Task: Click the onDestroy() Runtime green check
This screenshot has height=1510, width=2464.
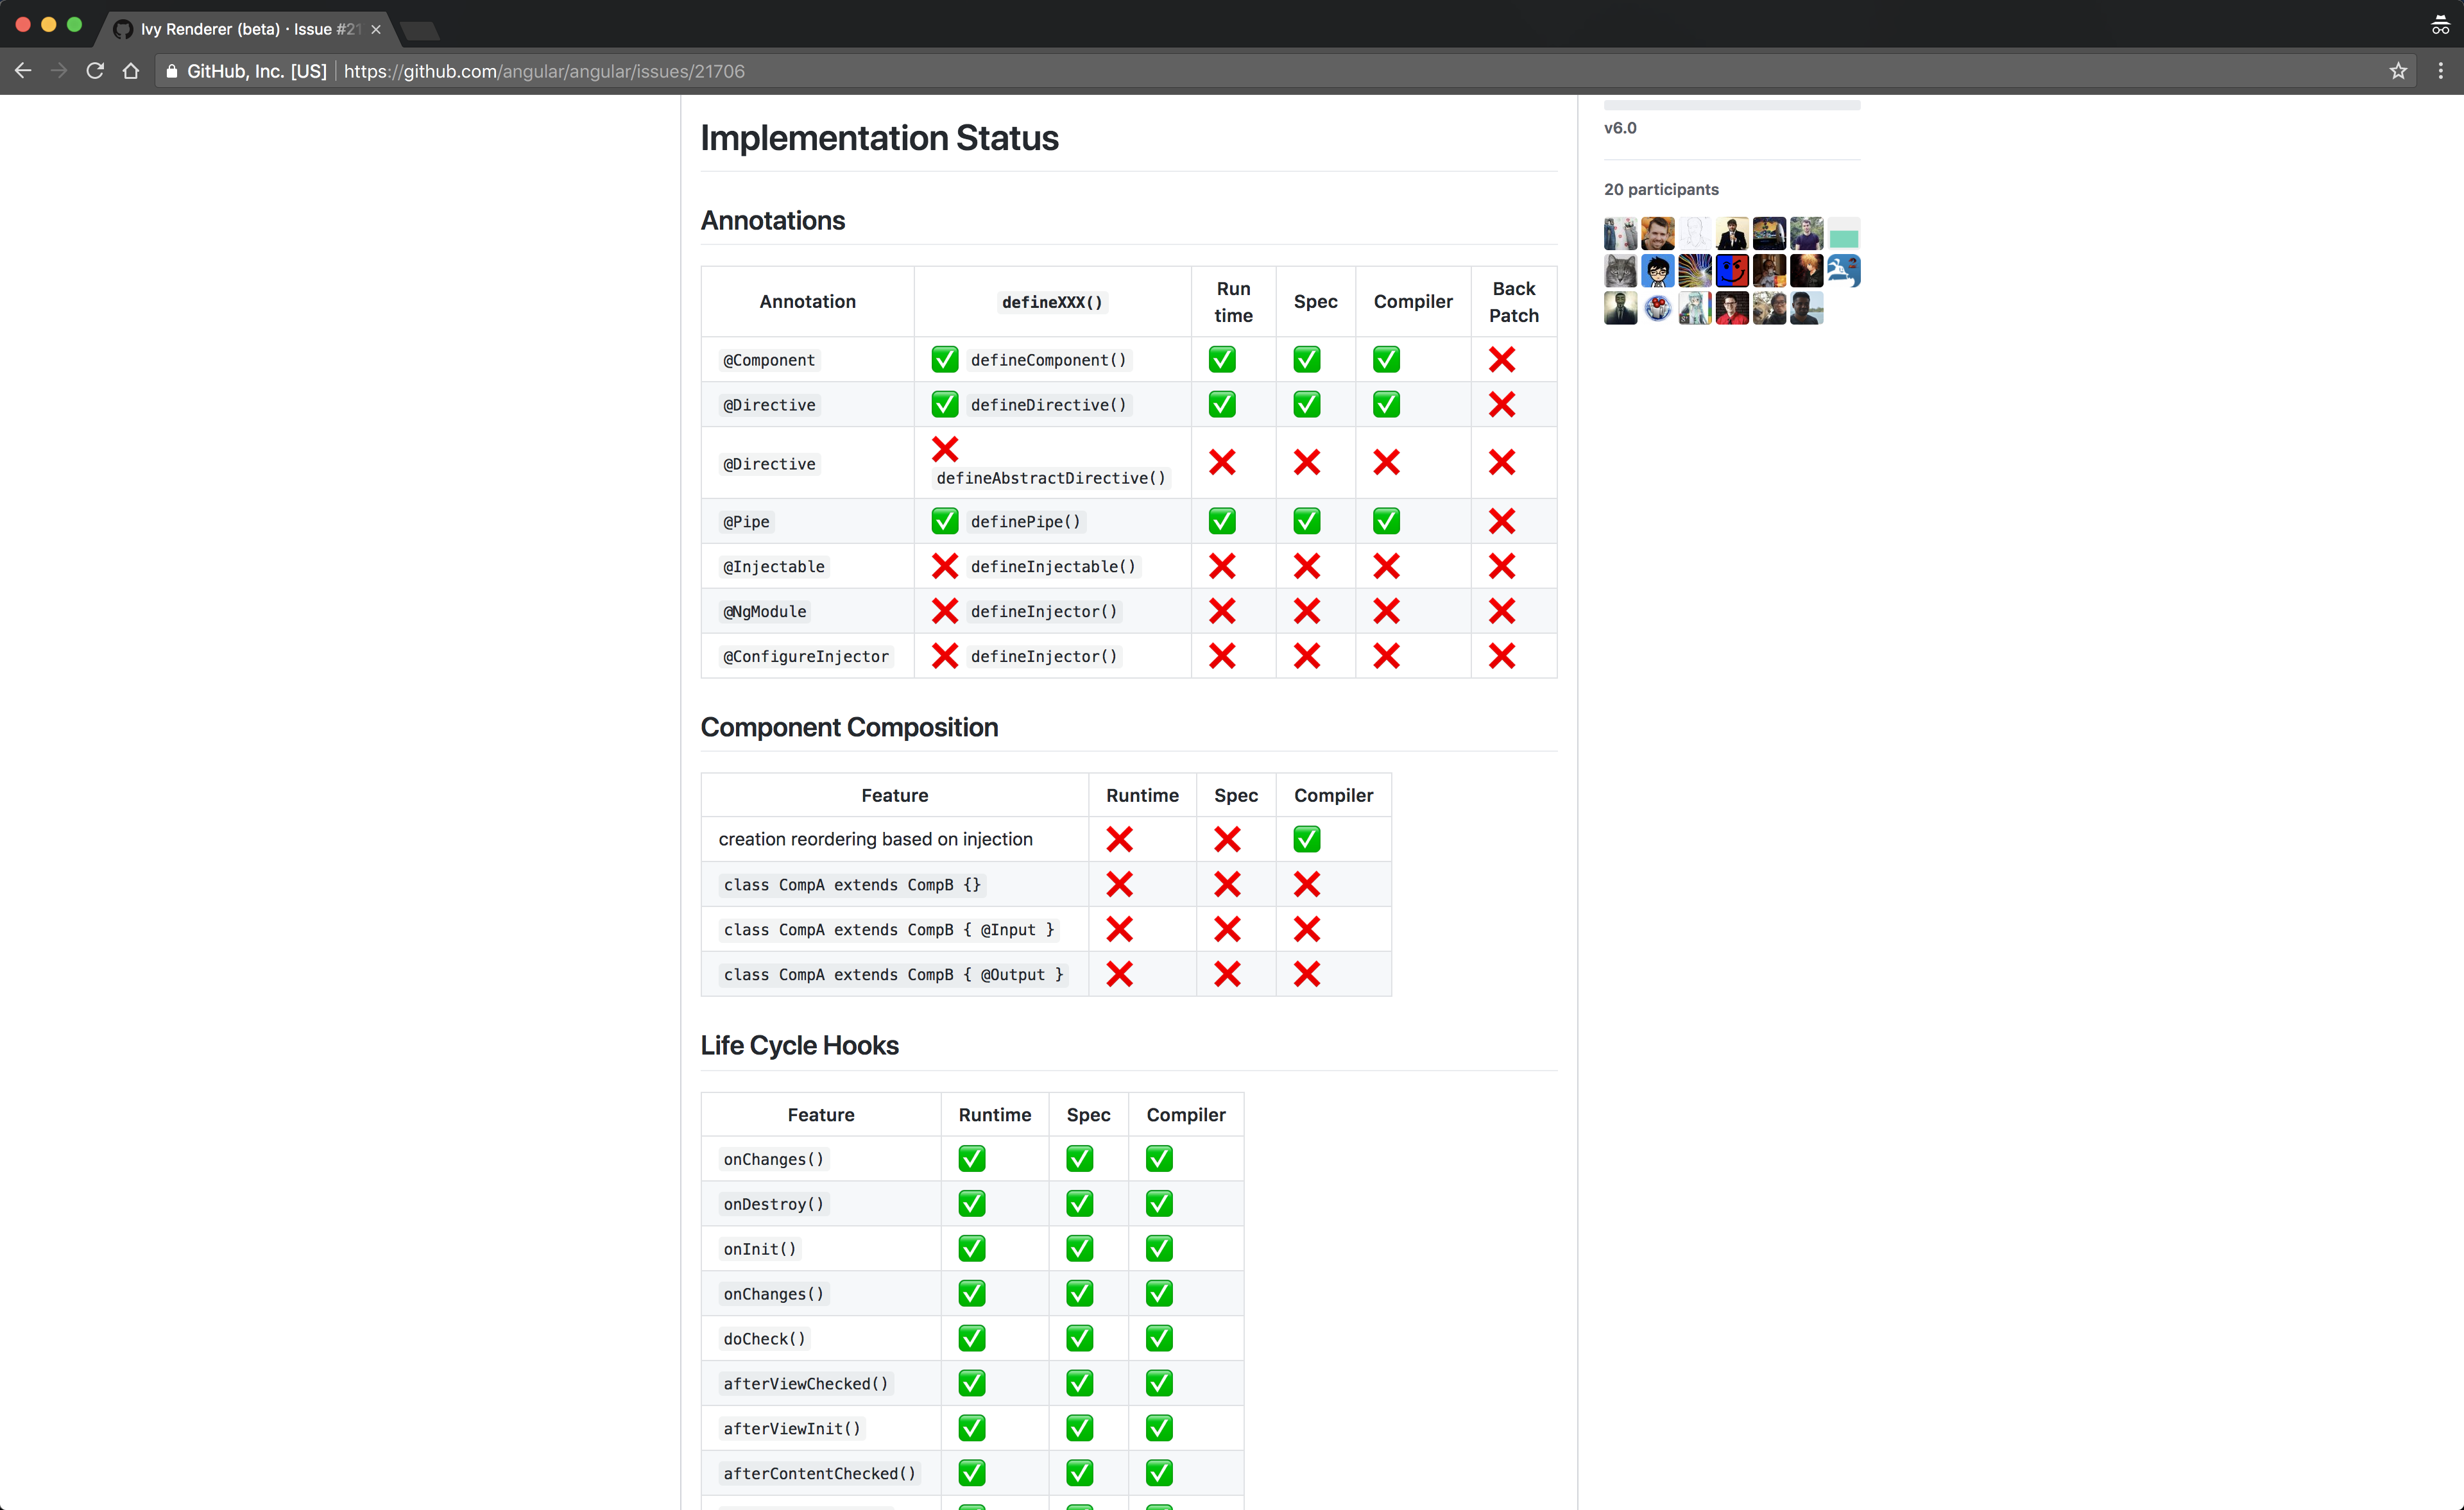Action: tap(972, 1204)
